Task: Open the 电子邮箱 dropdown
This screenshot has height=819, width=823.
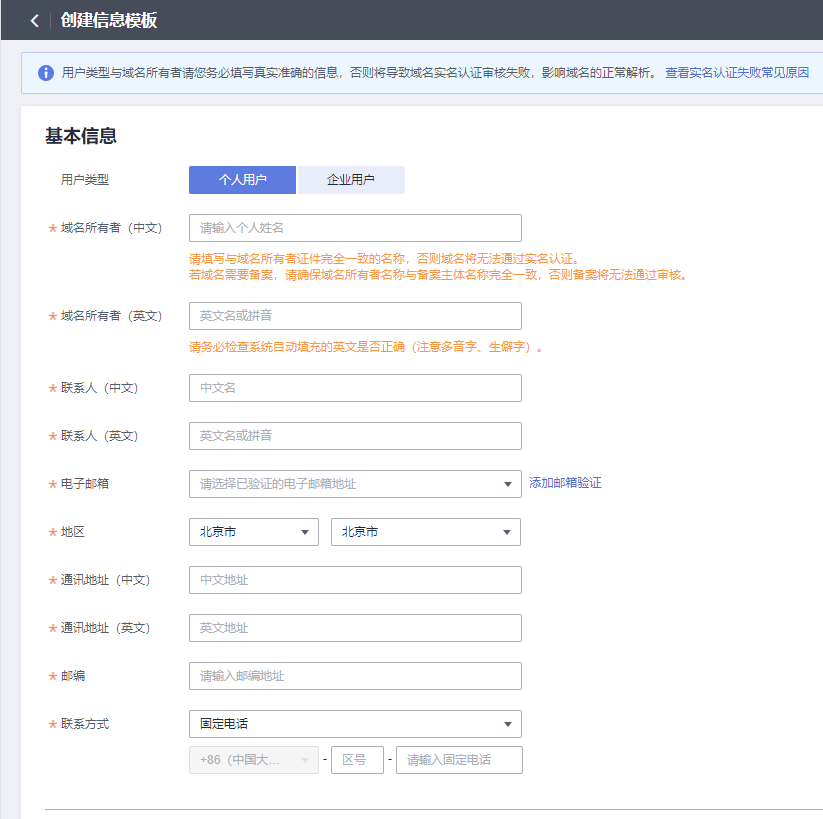Action: click(355, 484)
